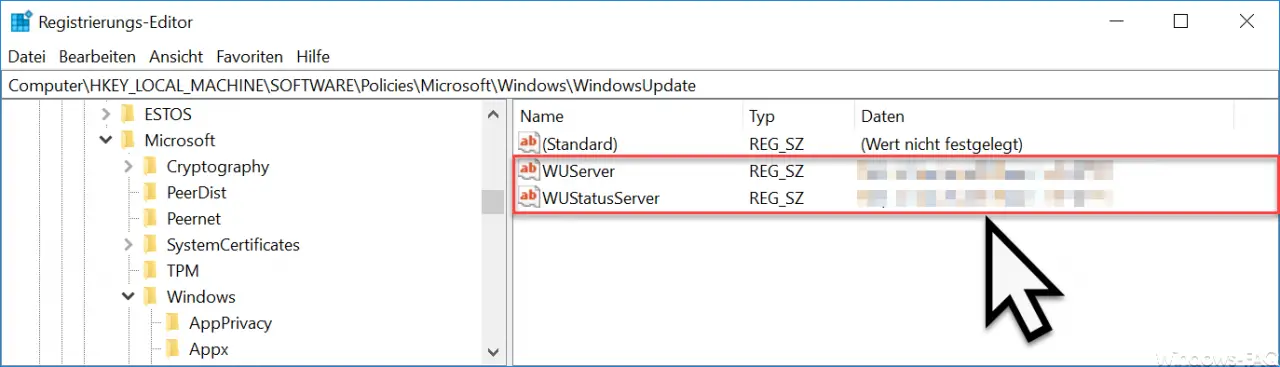Screen dimensions: 1280x367
Task: Click the Peernet key label
Action: point(194,219)
